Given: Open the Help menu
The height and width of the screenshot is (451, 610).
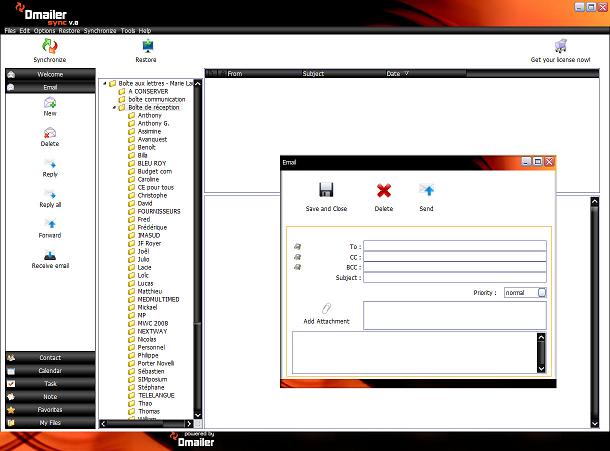Looking at the screenshot, I should coord(145,30).
